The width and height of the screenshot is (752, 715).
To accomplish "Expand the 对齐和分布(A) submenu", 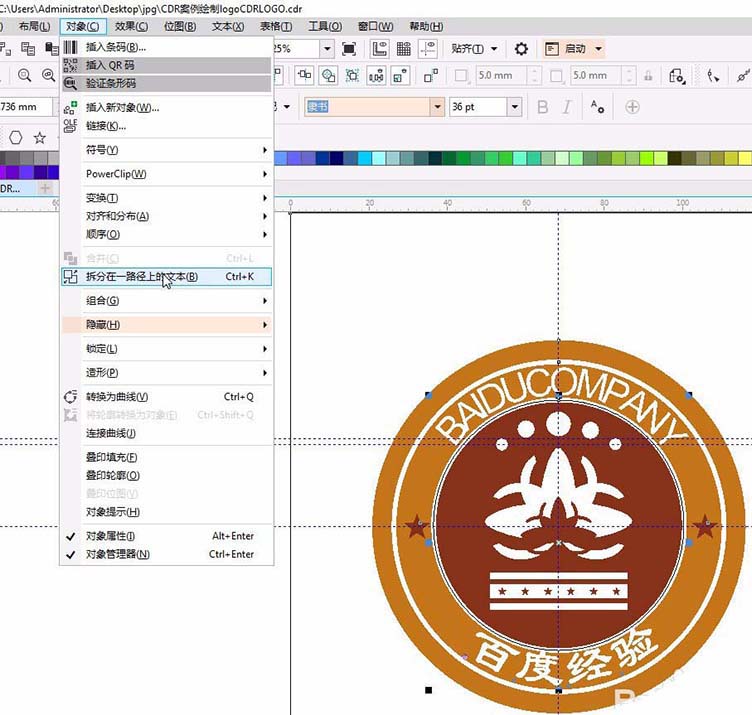I will coord(166,216).
